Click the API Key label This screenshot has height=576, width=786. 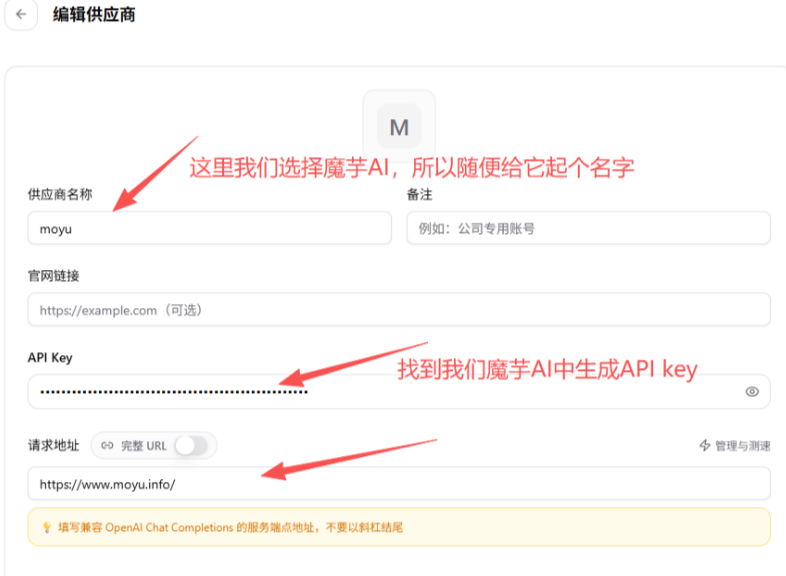tap(50, 357)
